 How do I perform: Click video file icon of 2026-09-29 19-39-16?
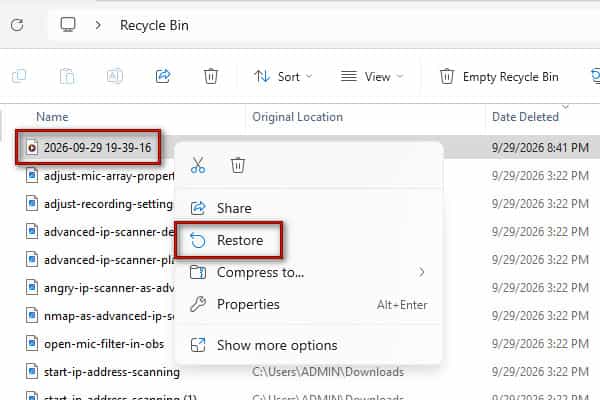click(32, 147)
